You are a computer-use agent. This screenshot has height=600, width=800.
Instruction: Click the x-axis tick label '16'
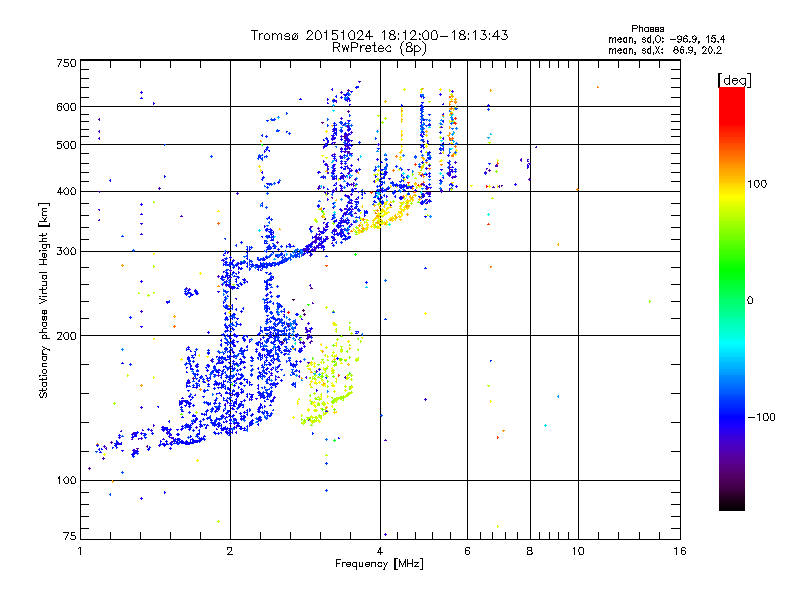click(680, 551)
